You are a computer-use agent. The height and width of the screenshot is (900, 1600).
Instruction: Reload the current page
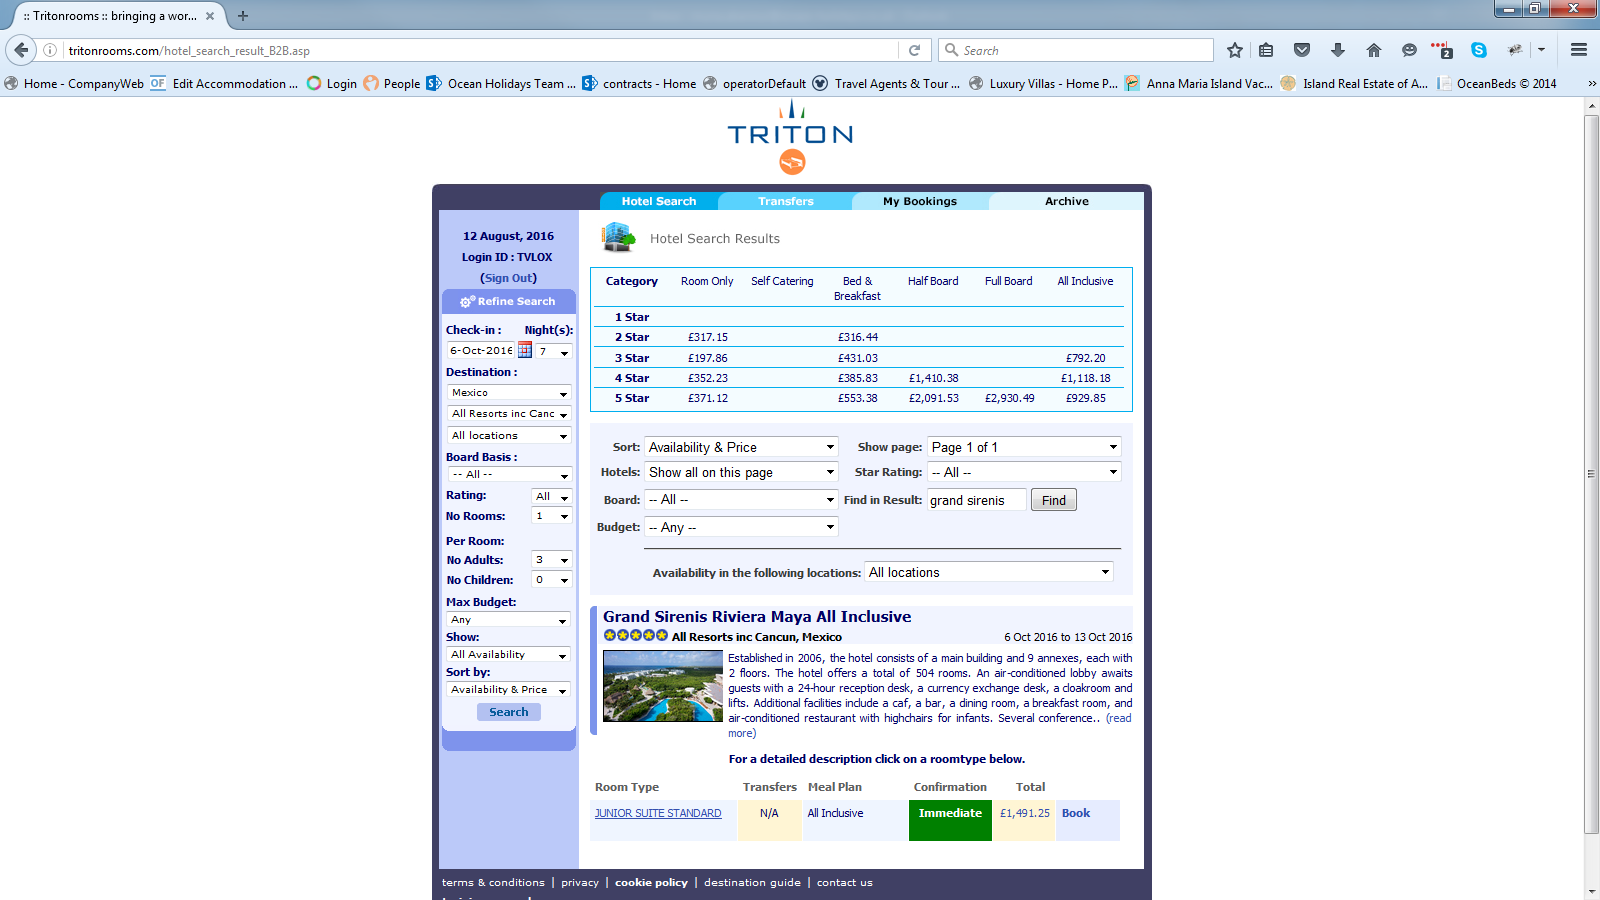coord(914,50)
